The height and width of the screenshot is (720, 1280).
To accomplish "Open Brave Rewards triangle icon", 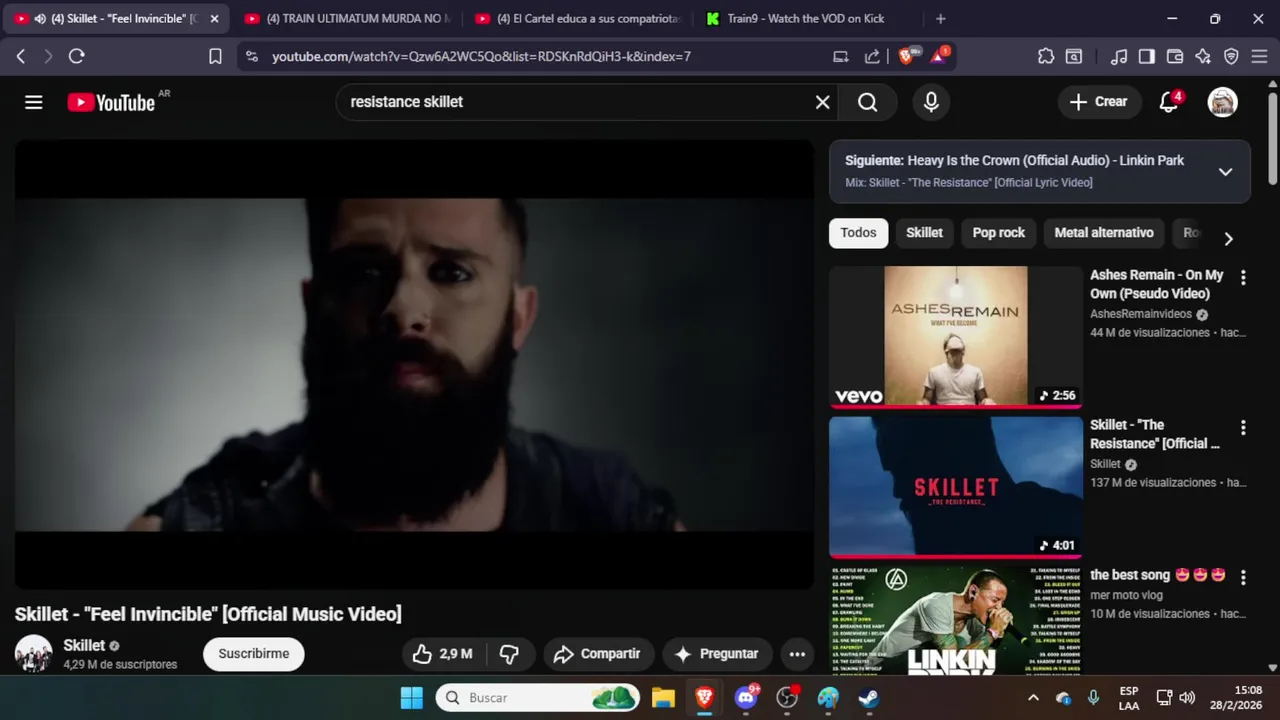I will [938, 56].
